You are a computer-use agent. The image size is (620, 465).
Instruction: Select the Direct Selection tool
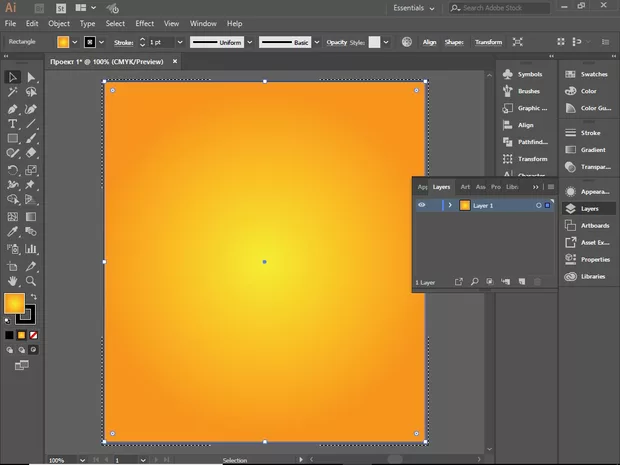click(31, 77)
